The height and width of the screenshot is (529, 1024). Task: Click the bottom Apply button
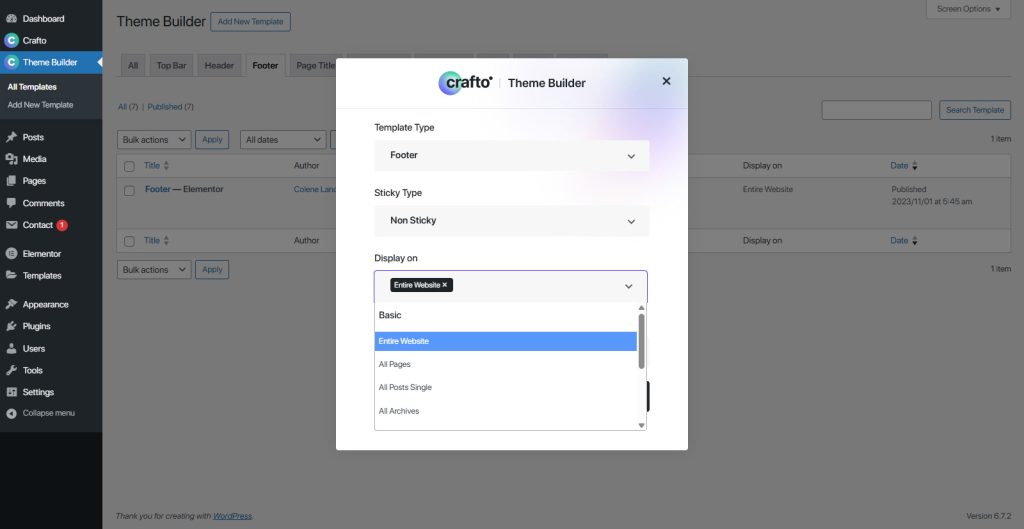[x=212, y=270]
